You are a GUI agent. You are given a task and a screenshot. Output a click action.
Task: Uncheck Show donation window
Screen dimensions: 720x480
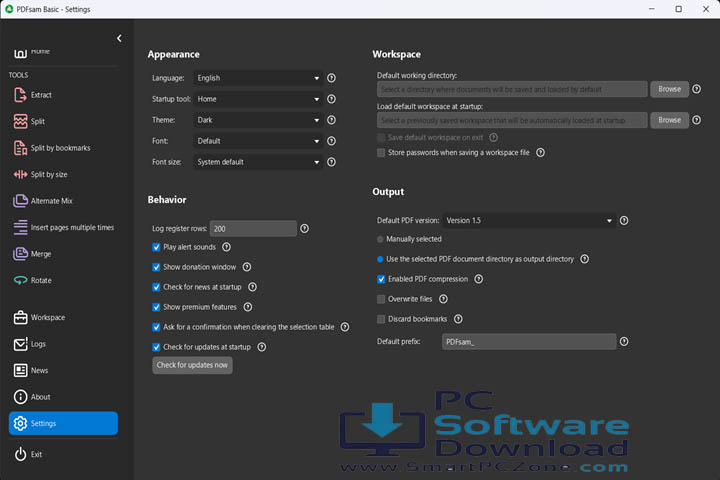pos(156,267)
